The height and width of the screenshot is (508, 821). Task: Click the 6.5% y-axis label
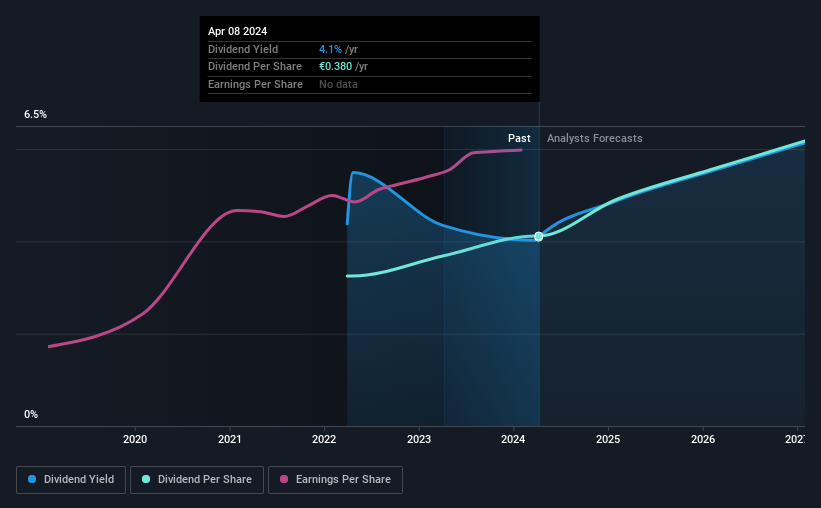pyautogui.click(x=36, y=115)
